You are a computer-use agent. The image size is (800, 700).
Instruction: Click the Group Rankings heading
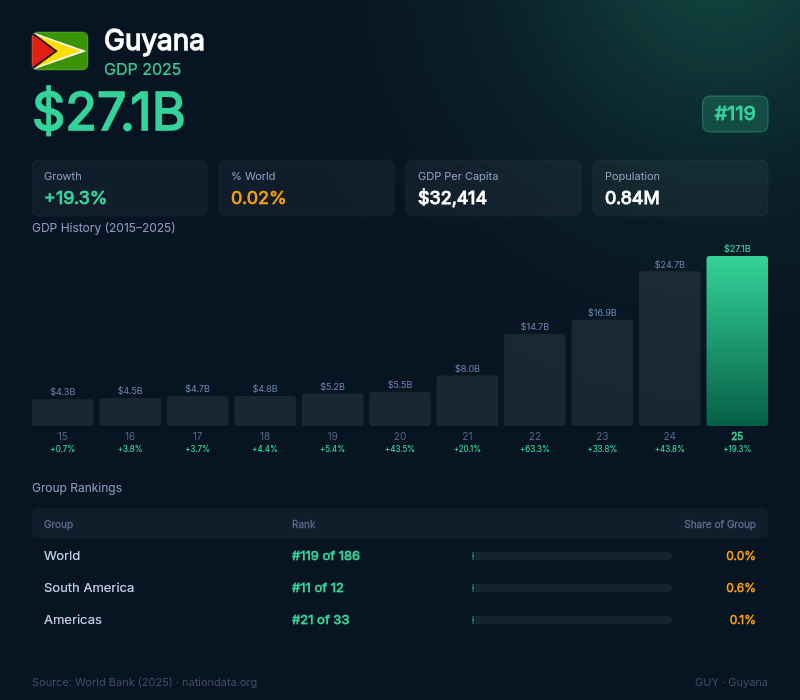pos(77,488)
